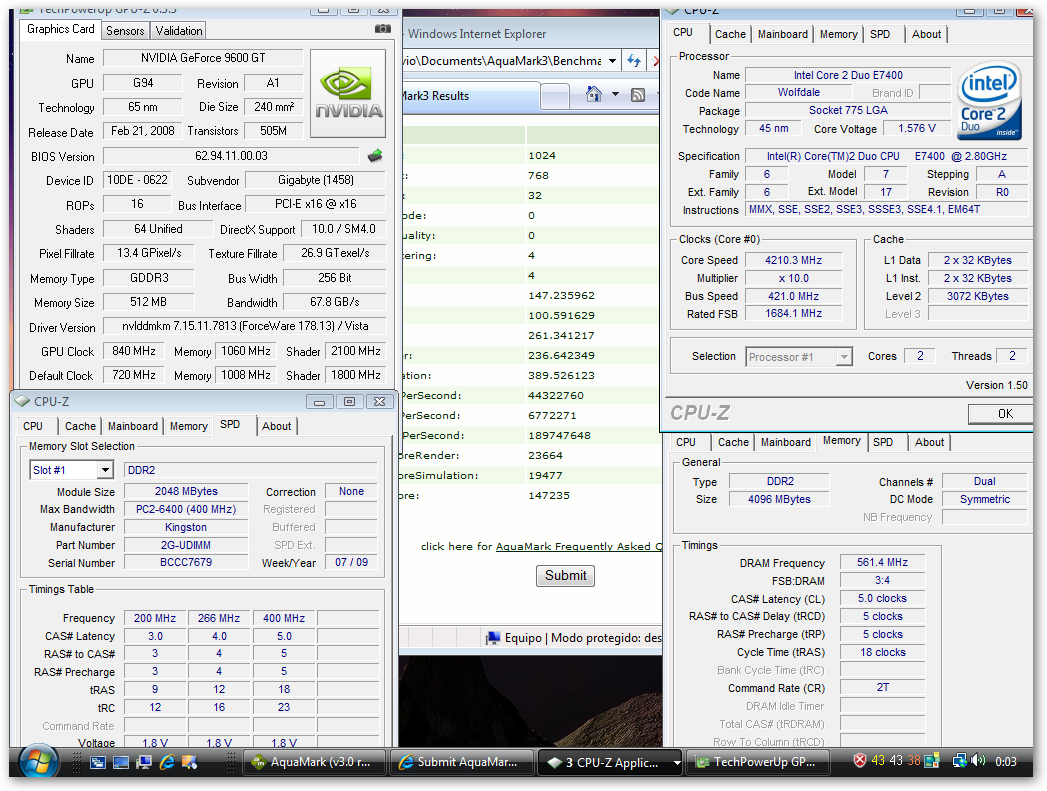Click the IE address bar path field
The height and width of the screenshot is (791, 1047).
tap(502, 61)
